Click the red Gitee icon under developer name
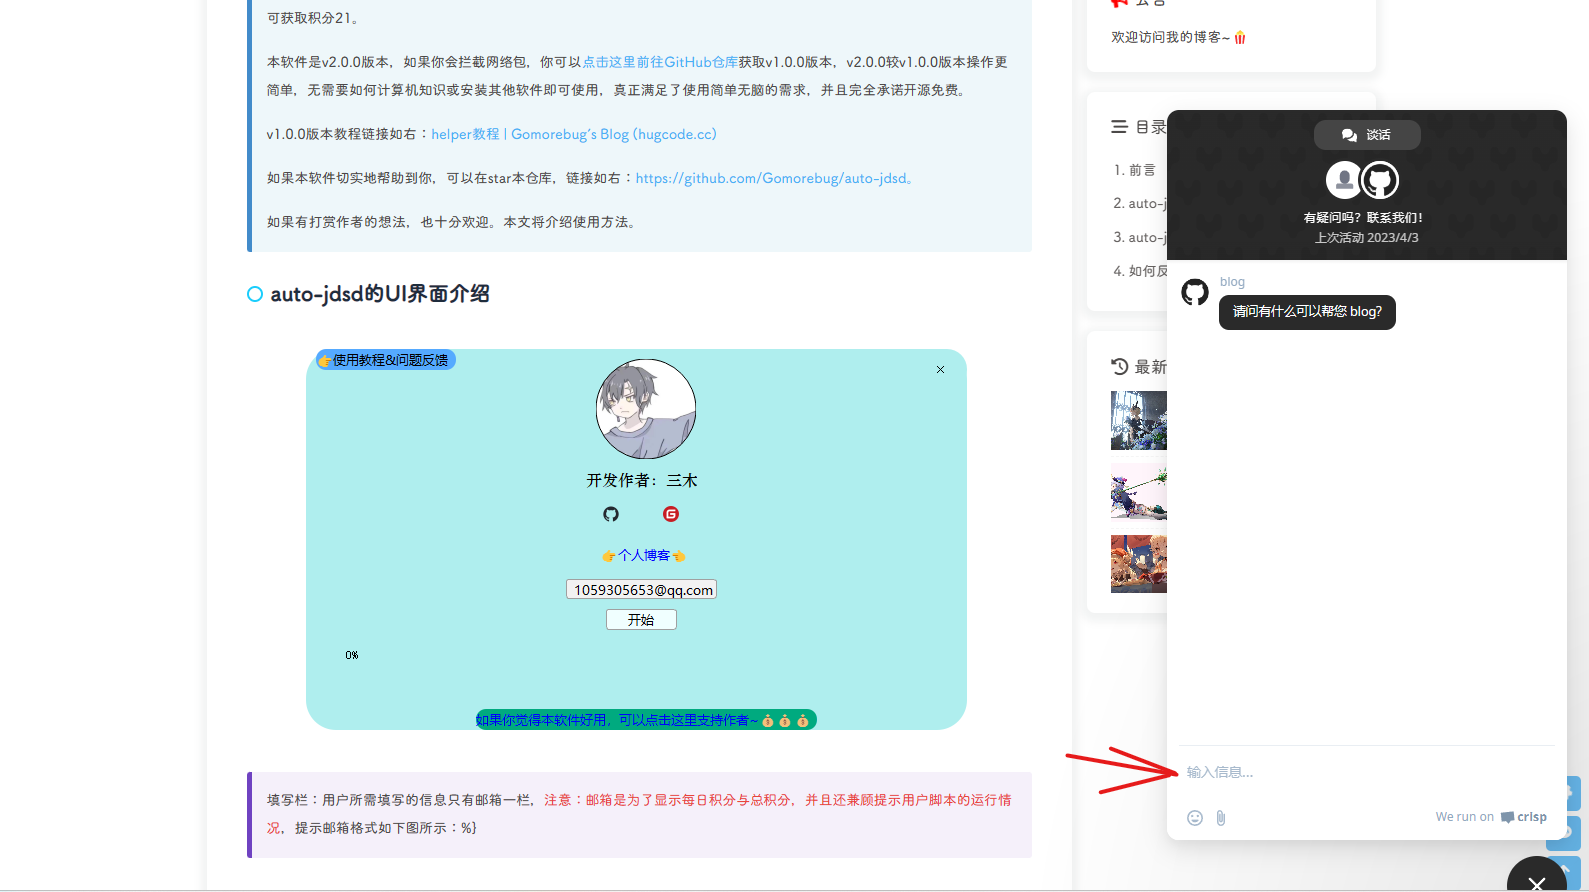 [x=671, y=514]
